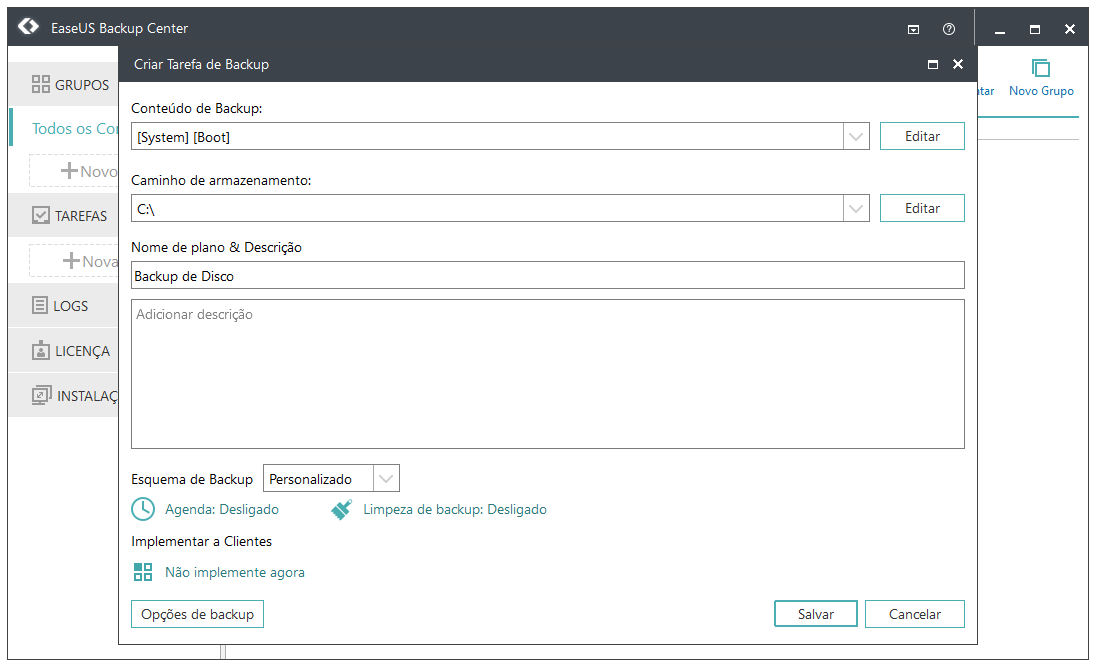This screenshot has width=1096, height=667.
Task: Open the LOGS section icon
Action: pos(41,305)
